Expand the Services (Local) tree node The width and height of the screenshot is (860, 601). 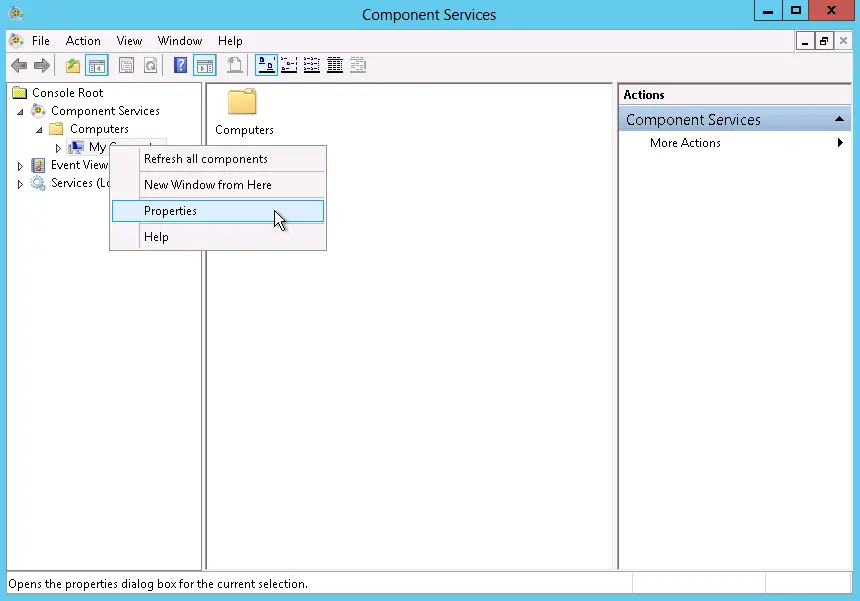(20, 184)
